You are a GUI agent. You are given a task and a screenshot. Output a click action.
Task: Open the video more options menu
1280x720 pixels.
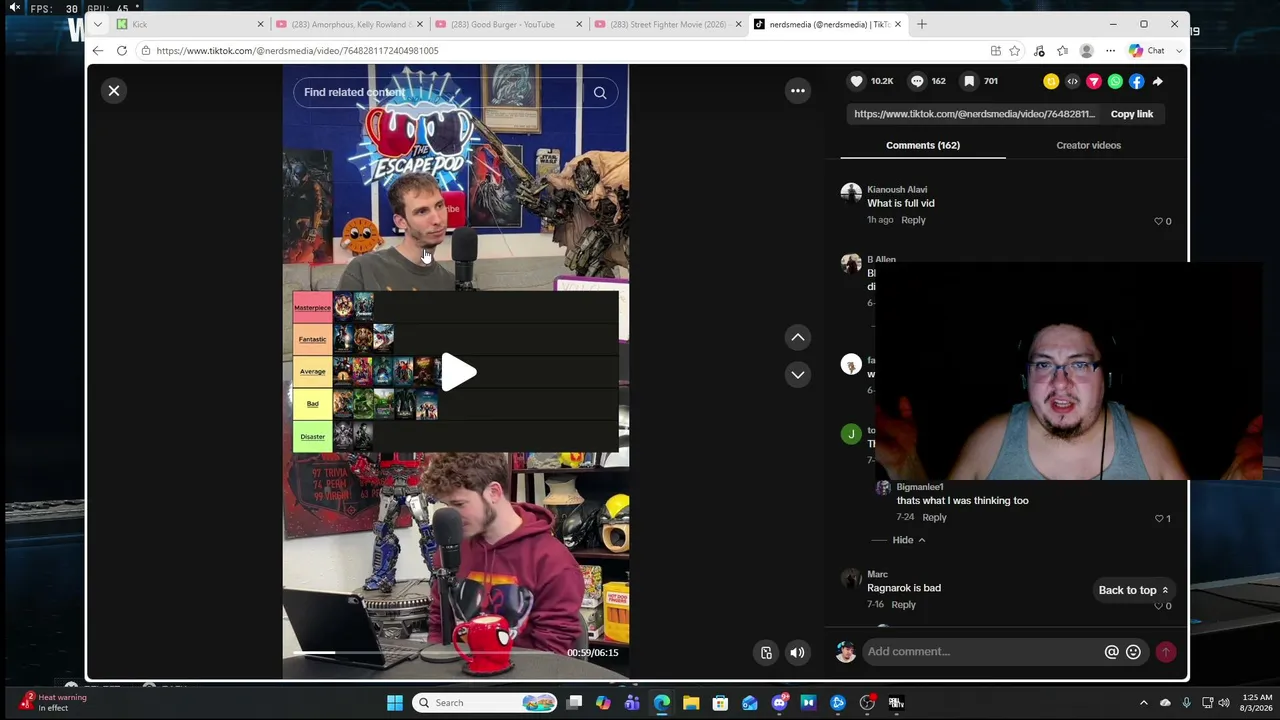[798, 91]
